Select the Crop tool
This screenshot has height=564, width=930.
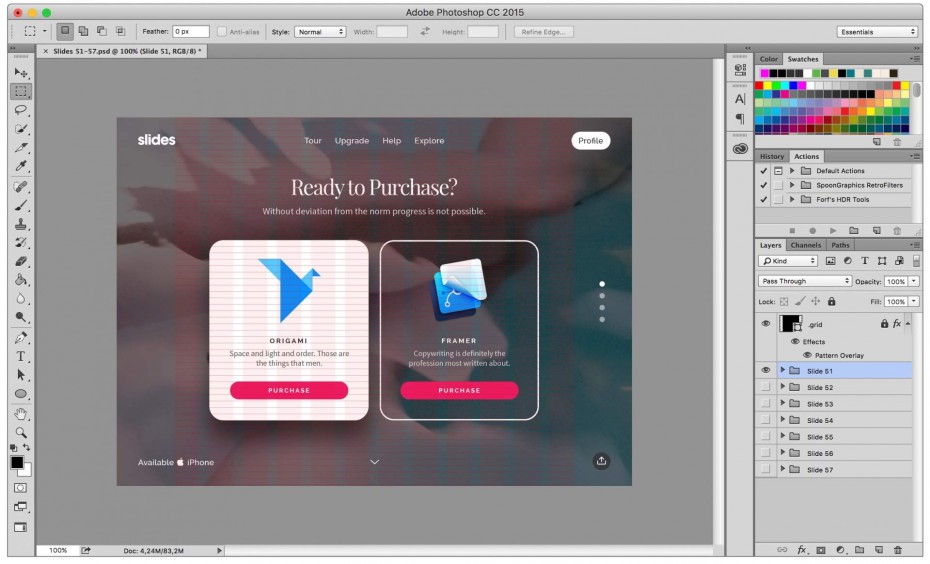21,147
